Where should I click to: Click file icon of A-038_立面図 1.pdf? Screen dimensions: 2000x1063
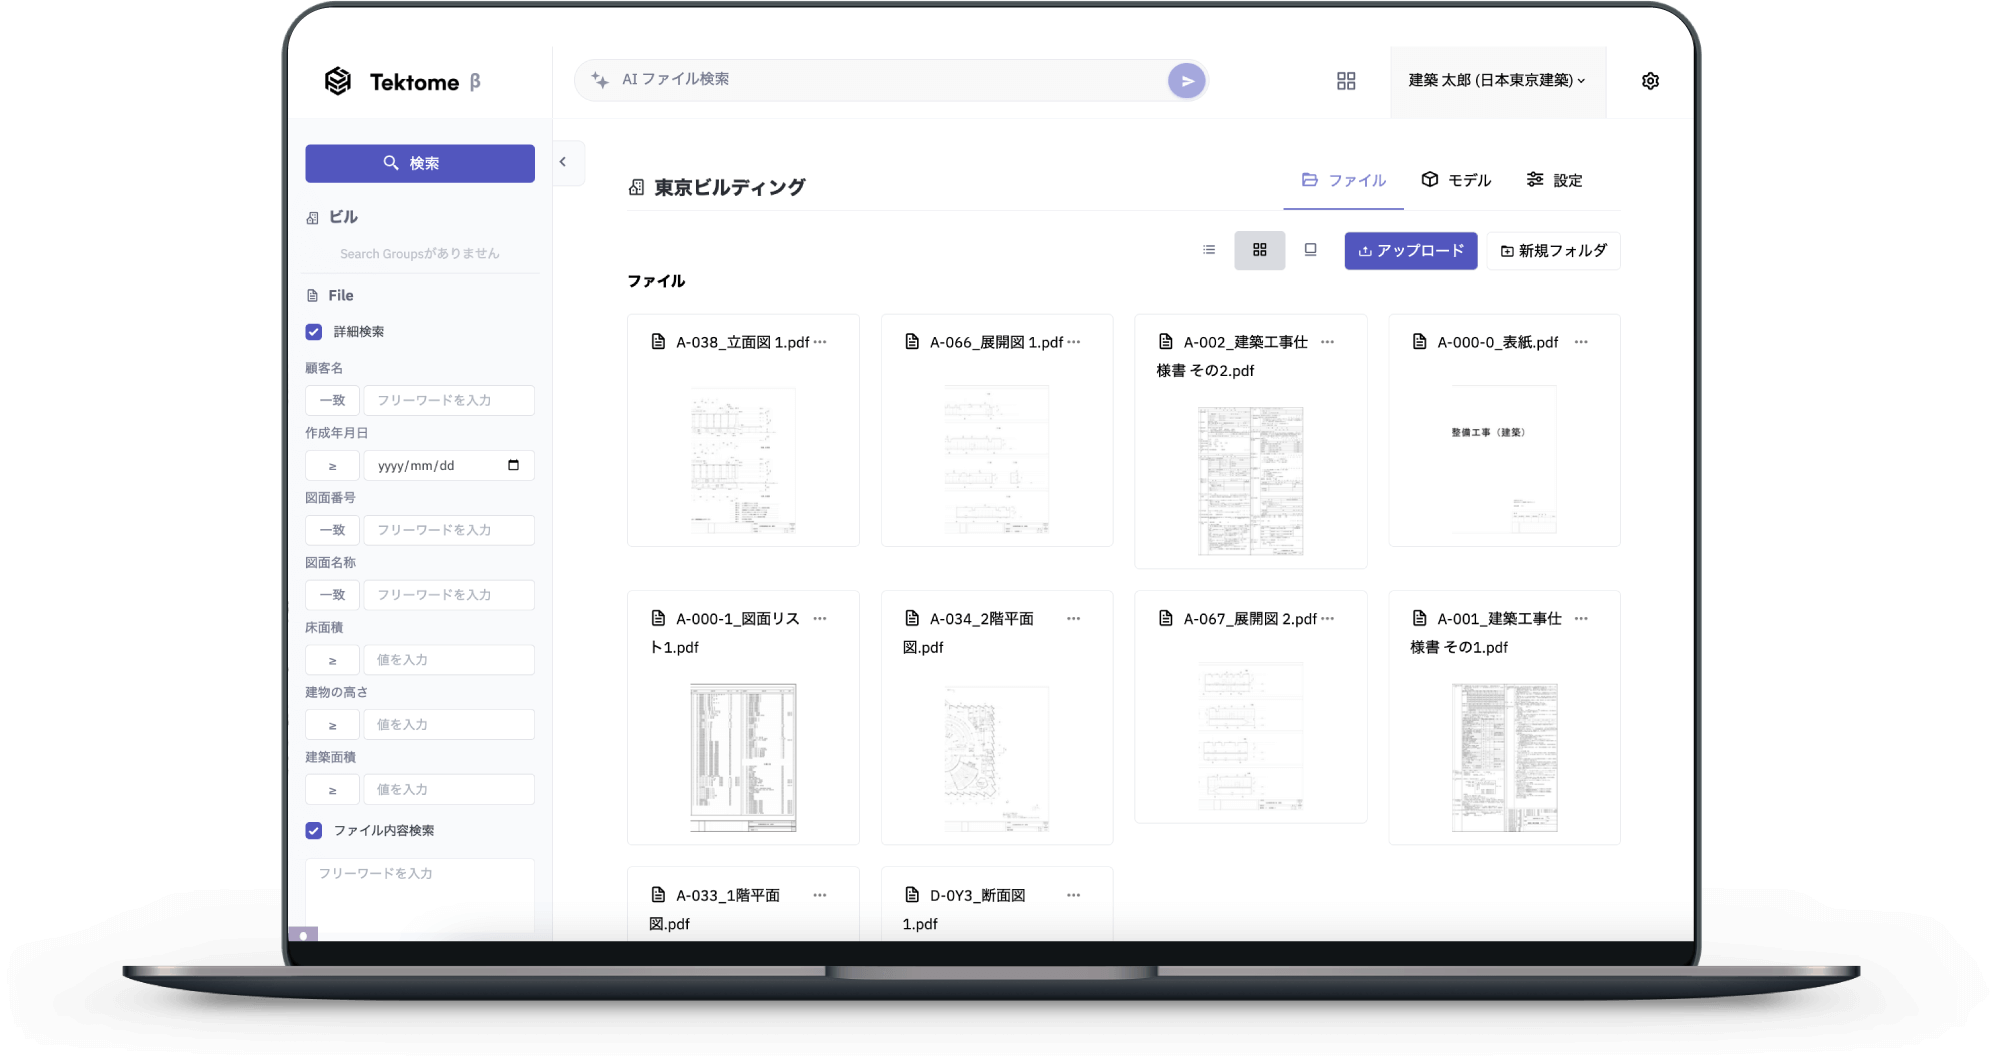pos(658,342)
